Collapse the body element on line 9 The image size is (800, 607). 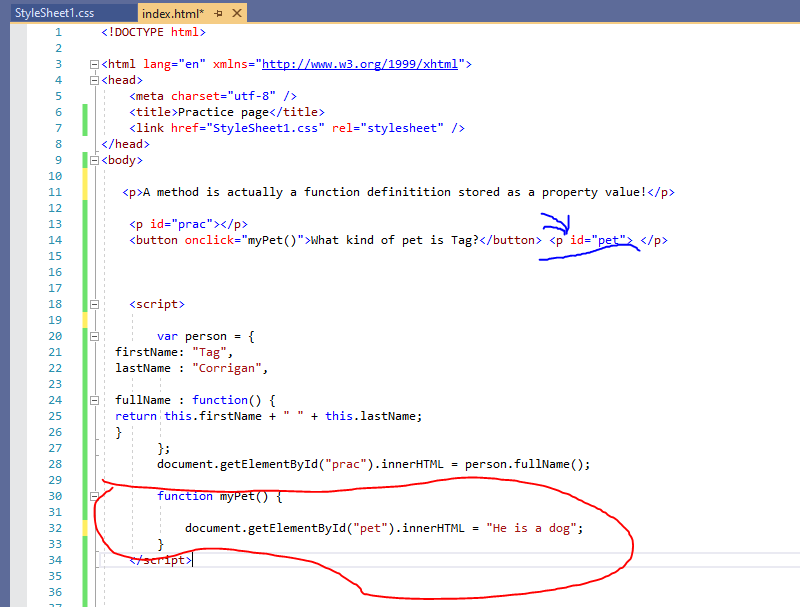point(94,160)
